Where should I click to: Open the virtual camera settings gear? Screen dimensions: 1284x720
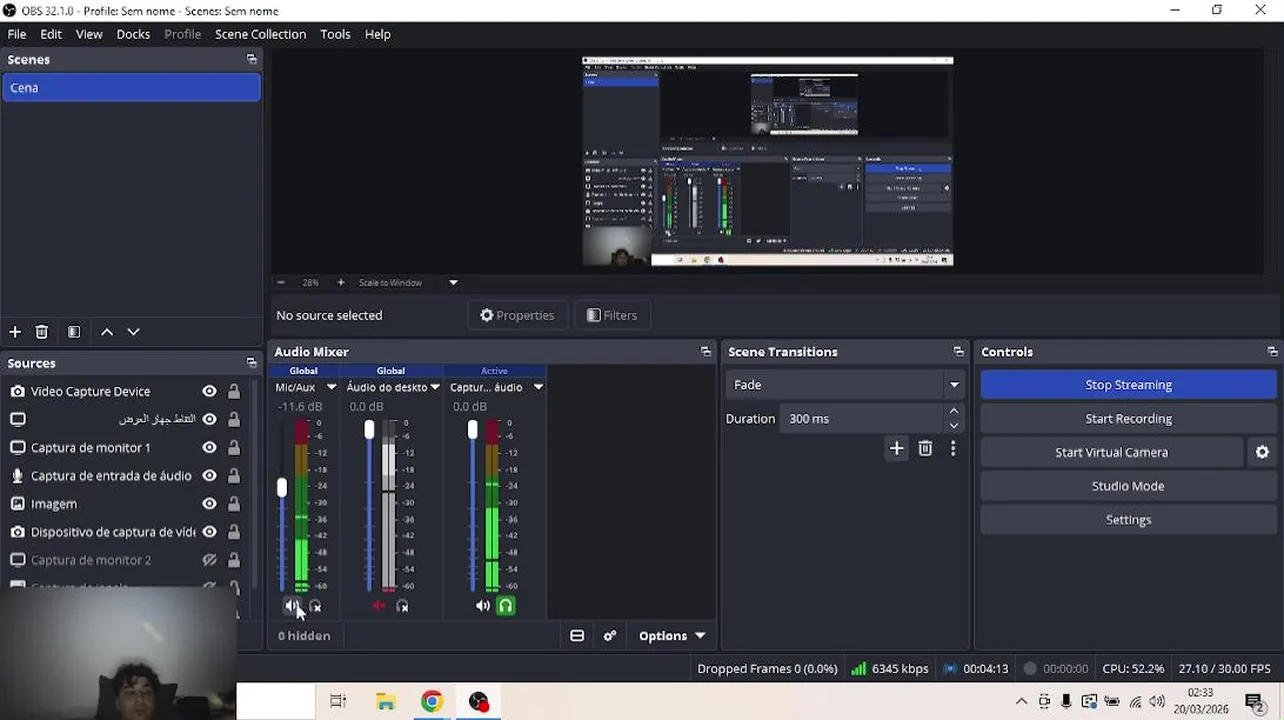(x=1262, y=452)
